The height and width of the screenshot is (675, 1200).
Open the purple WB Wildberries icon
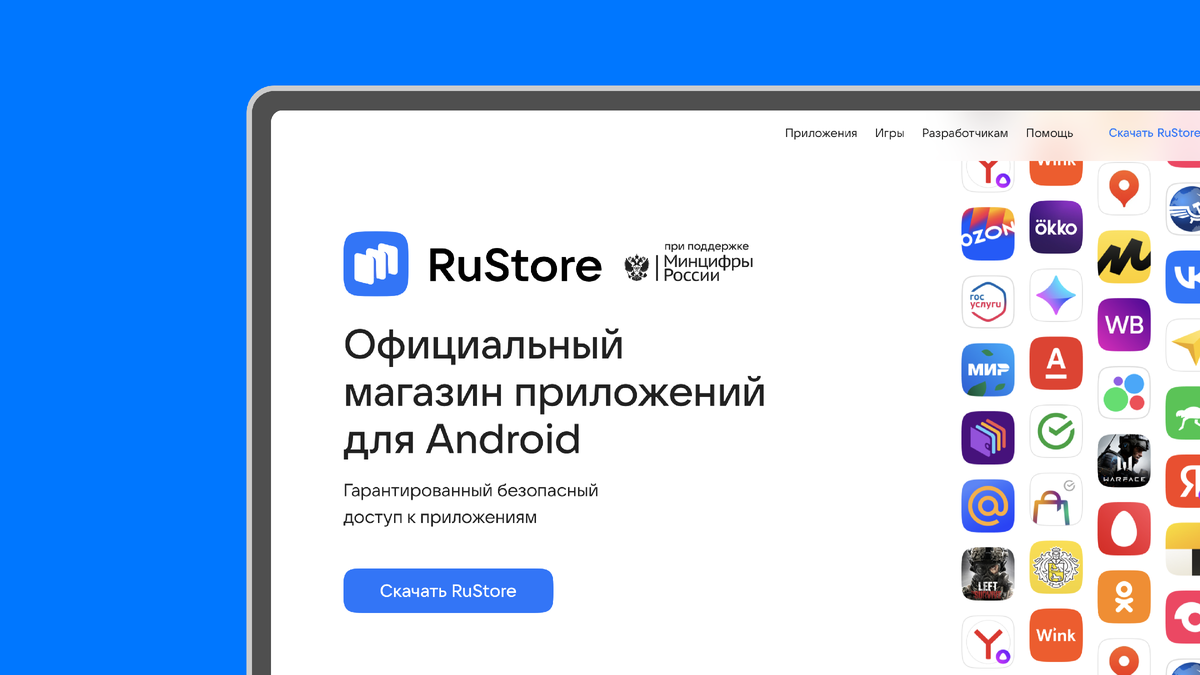click(x=1124, y=325)
